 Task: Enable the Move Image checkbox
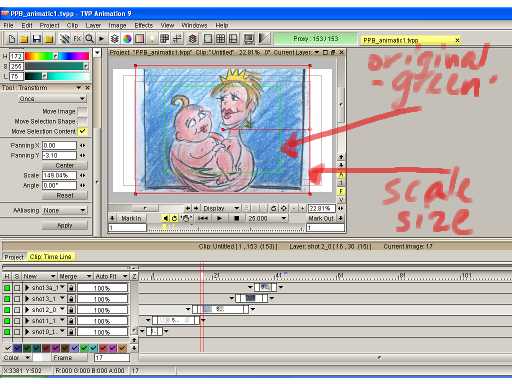point(82,111)
